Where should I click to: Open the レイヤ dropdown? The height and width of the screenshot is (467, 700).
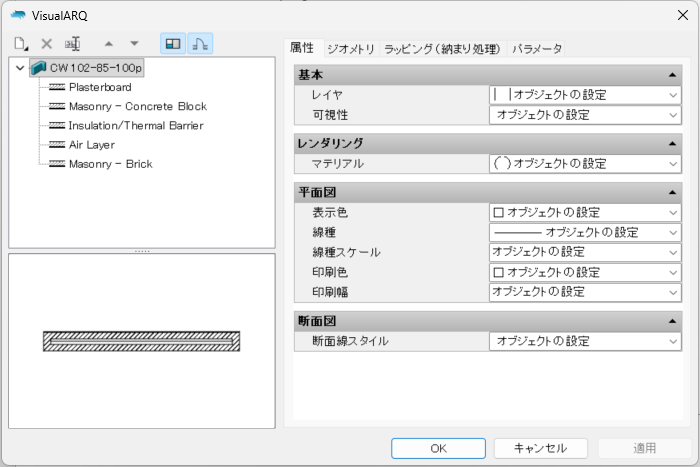[x=585, y=95]
